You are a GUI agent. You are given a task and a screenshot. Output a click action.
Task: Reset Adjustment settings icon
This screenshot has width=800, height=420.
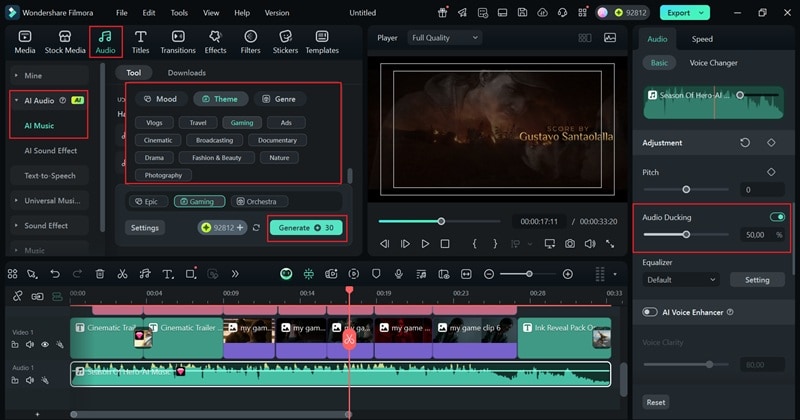click(745, 143)
